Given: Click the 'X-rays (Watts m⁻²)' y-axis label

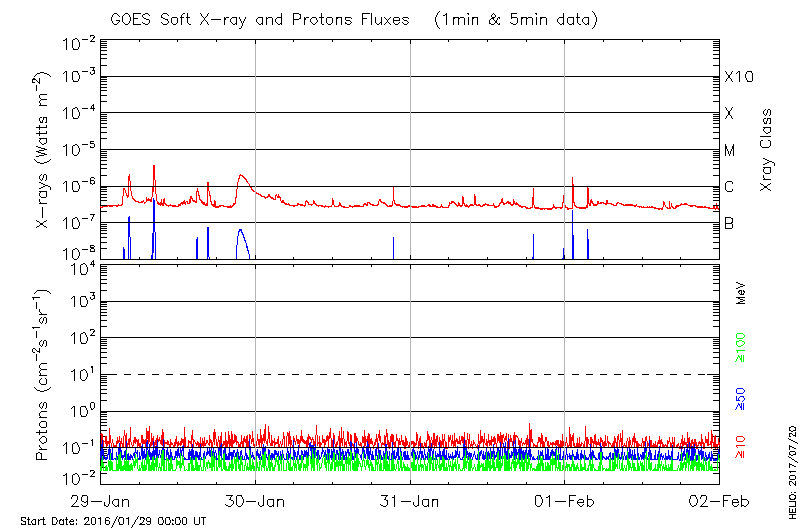Looking at the screenshot, I should (45, 150).
